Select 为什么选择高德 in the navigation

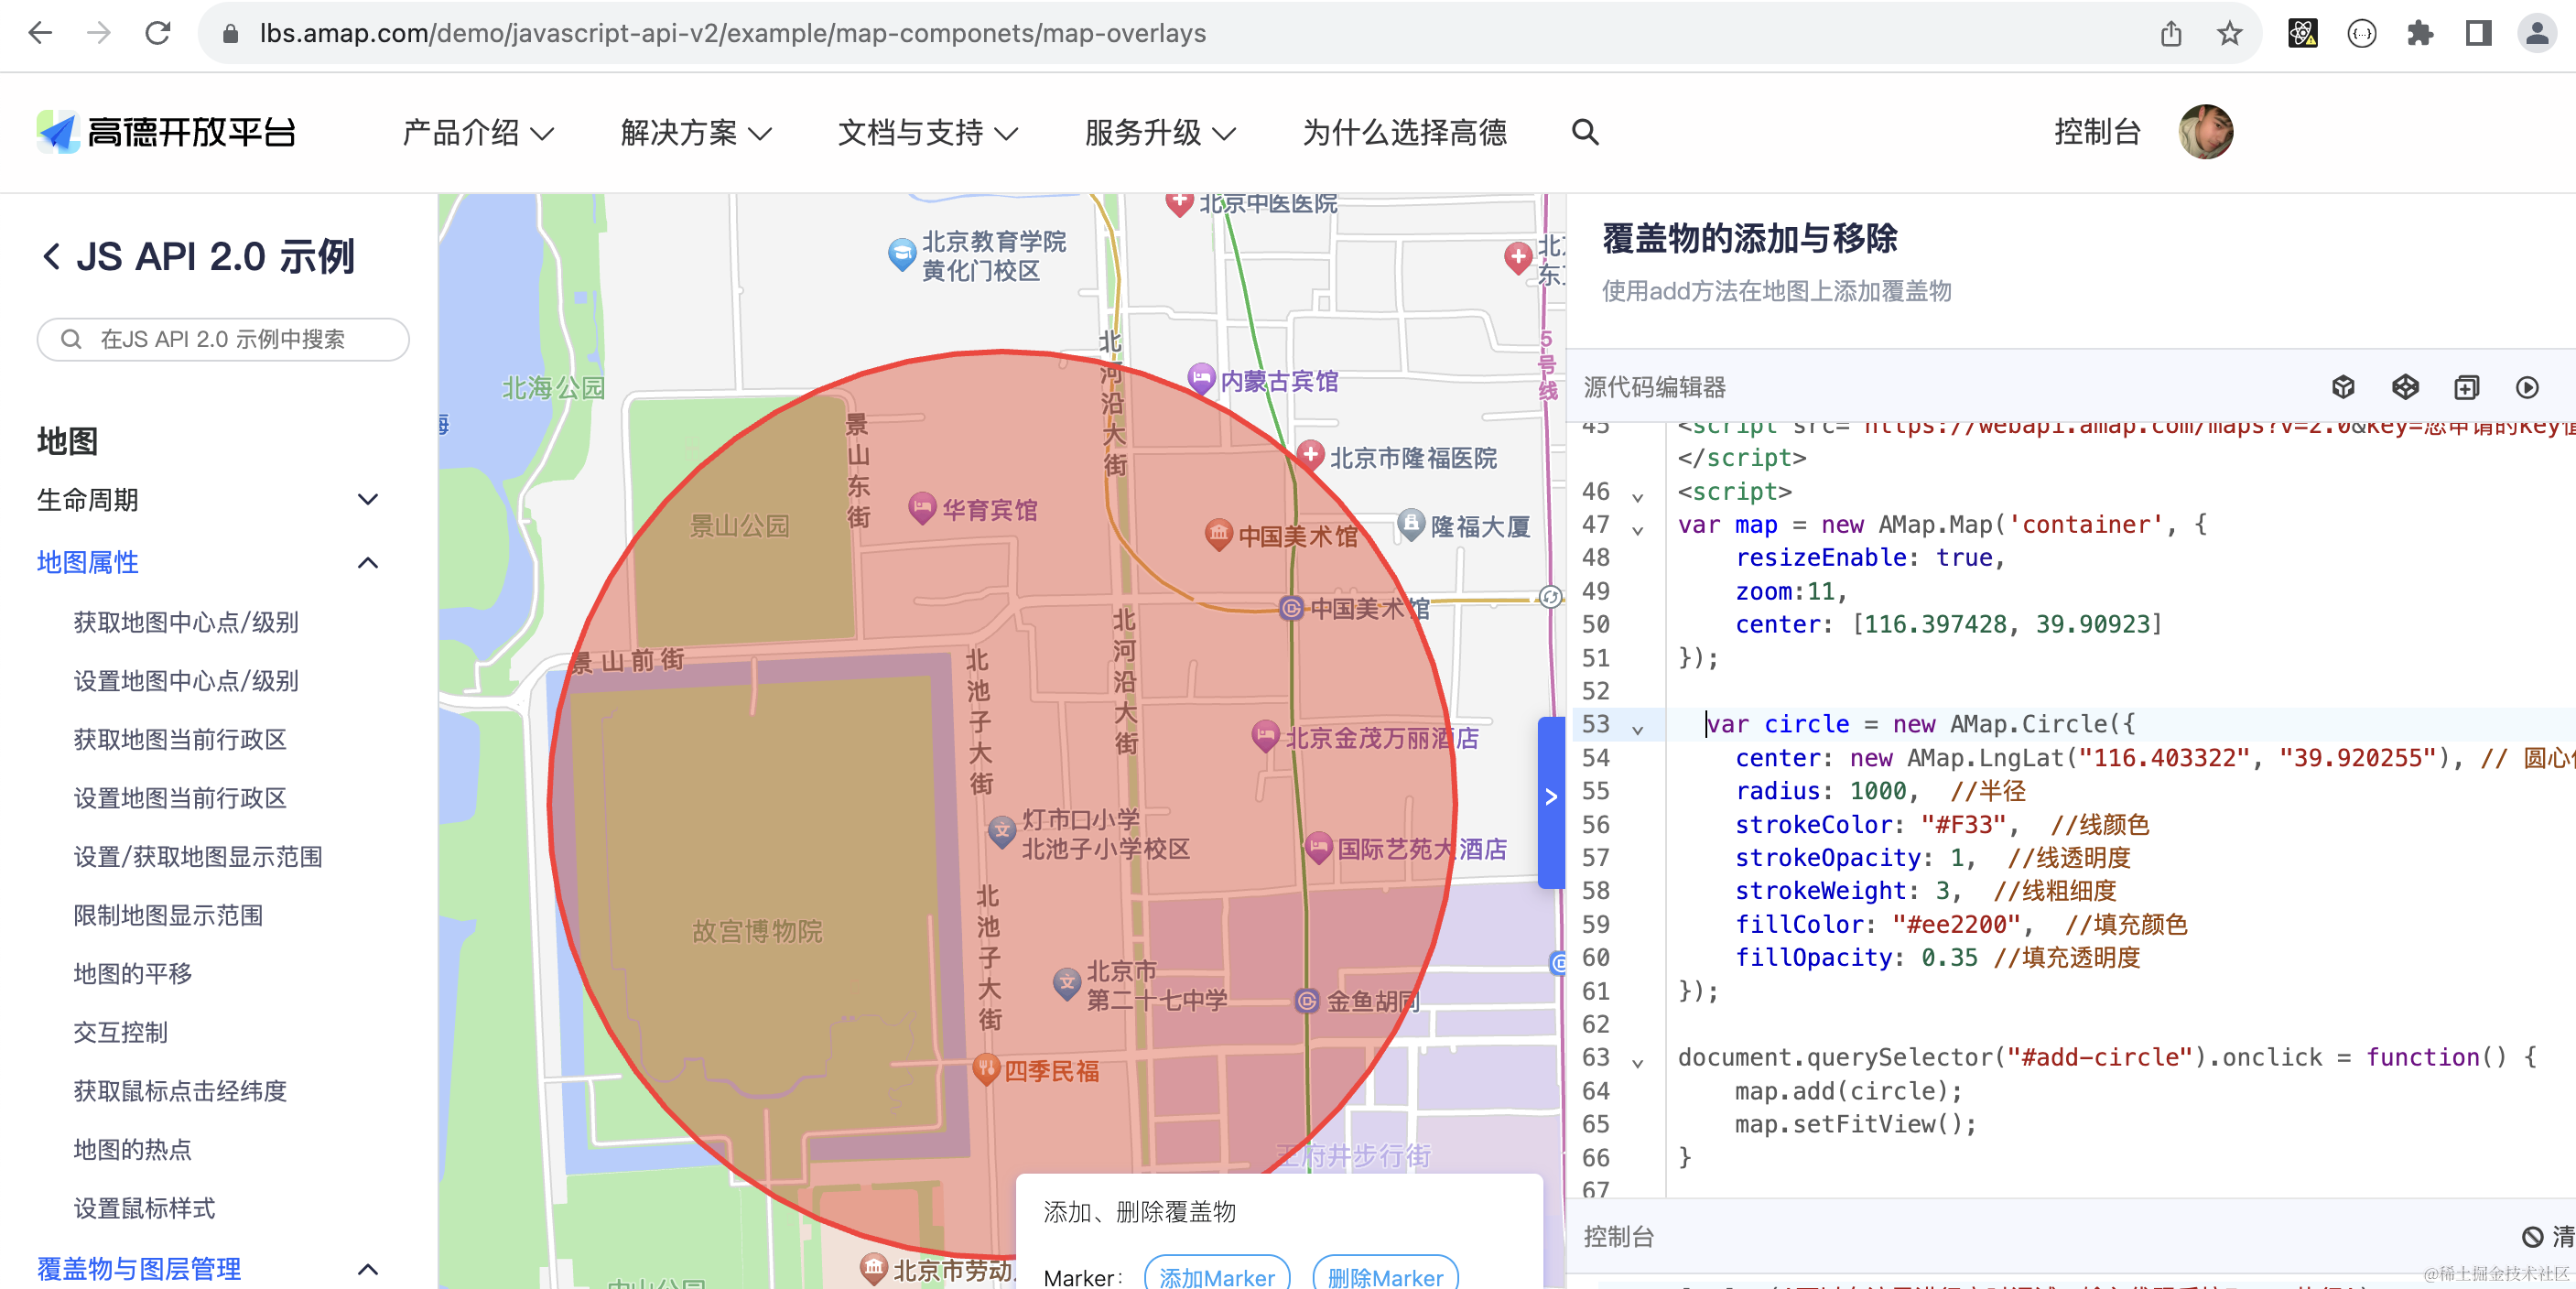(x=1404, y=132)
